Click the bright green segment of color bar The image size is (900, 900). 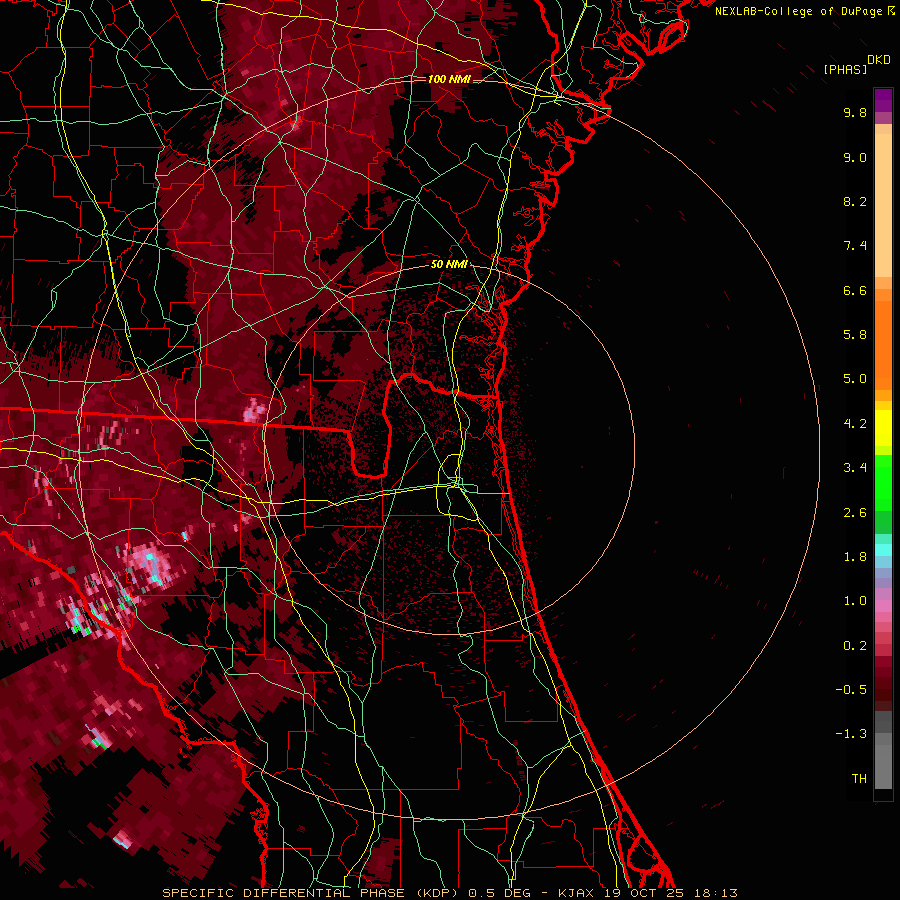pyautogui.click(x=883, y=482)
